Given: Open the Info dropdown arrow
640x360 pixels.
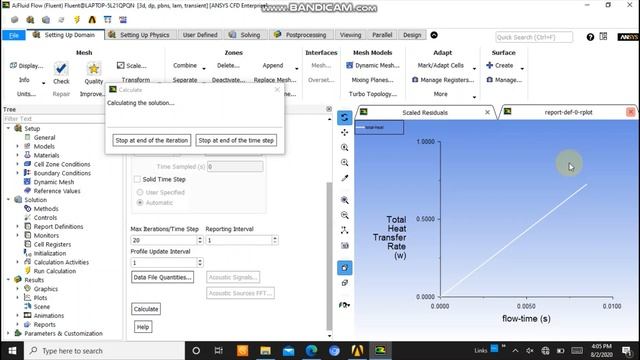Looking at the screenshot, I should [43, 83].
